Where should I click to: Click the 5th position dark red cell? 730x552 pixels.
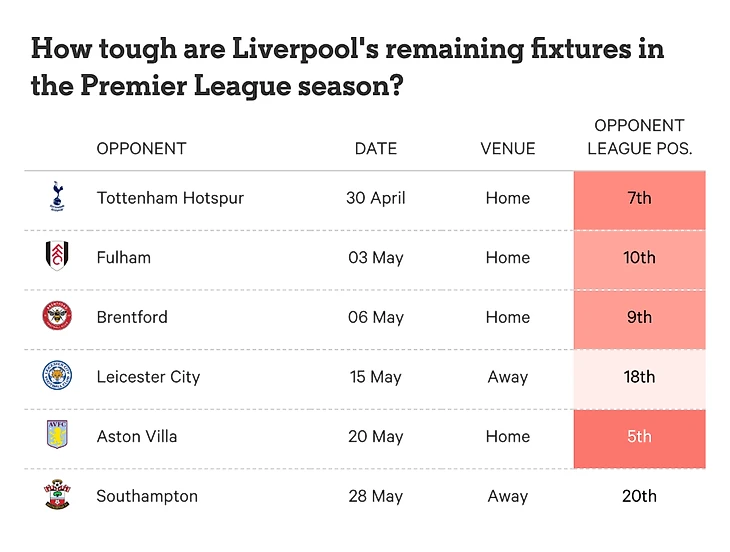(x=640, y=439)
